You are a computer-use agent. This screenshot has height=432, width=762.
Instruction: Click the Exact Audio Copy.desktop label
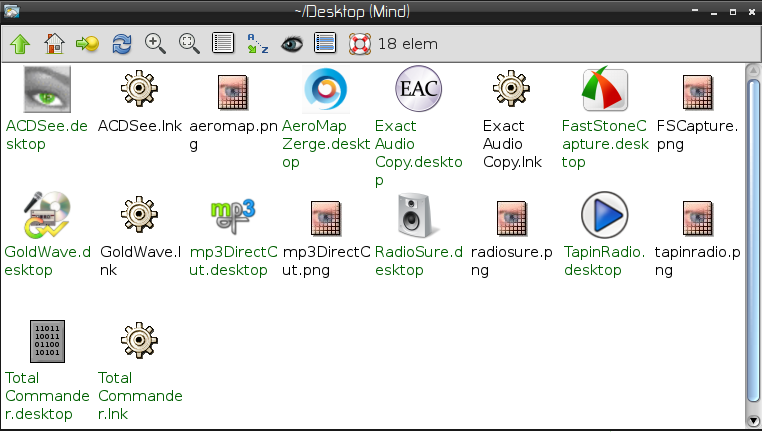pos(418,153)
